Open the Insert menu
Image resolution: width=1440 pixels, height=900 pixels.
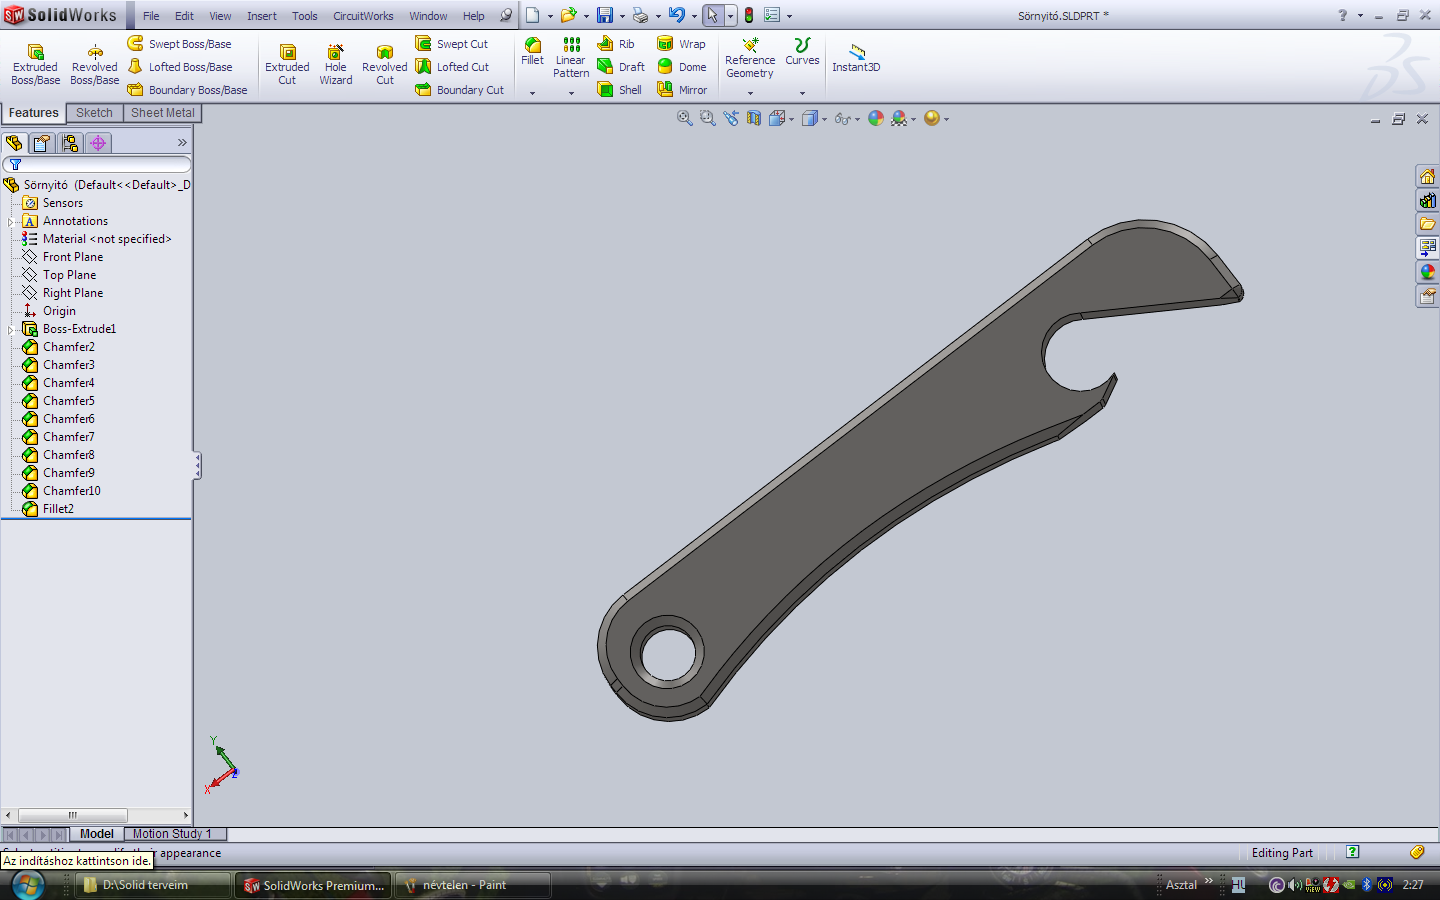262,16
